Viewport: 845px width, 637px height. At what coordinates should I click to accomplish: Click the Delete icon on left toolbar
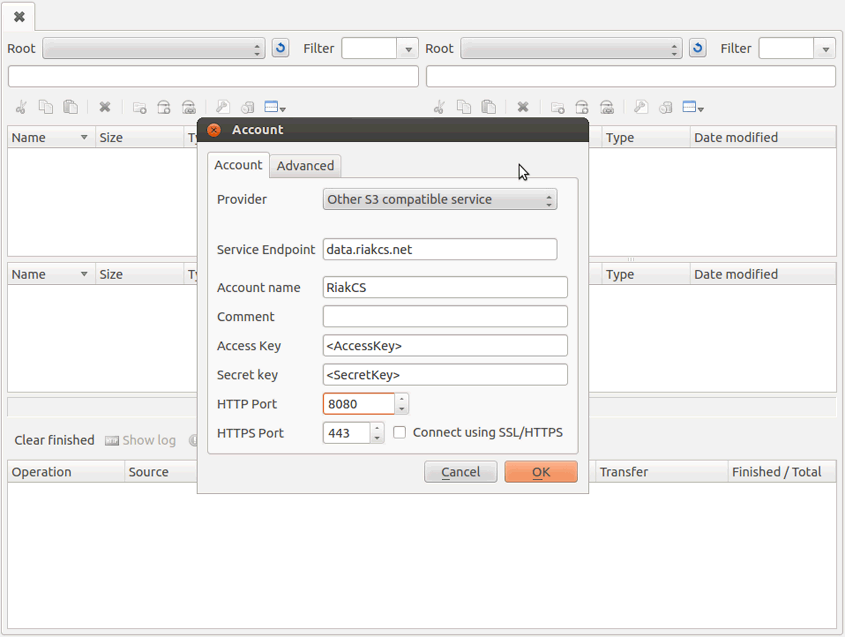pyautogui.click(x=105, y=107)
